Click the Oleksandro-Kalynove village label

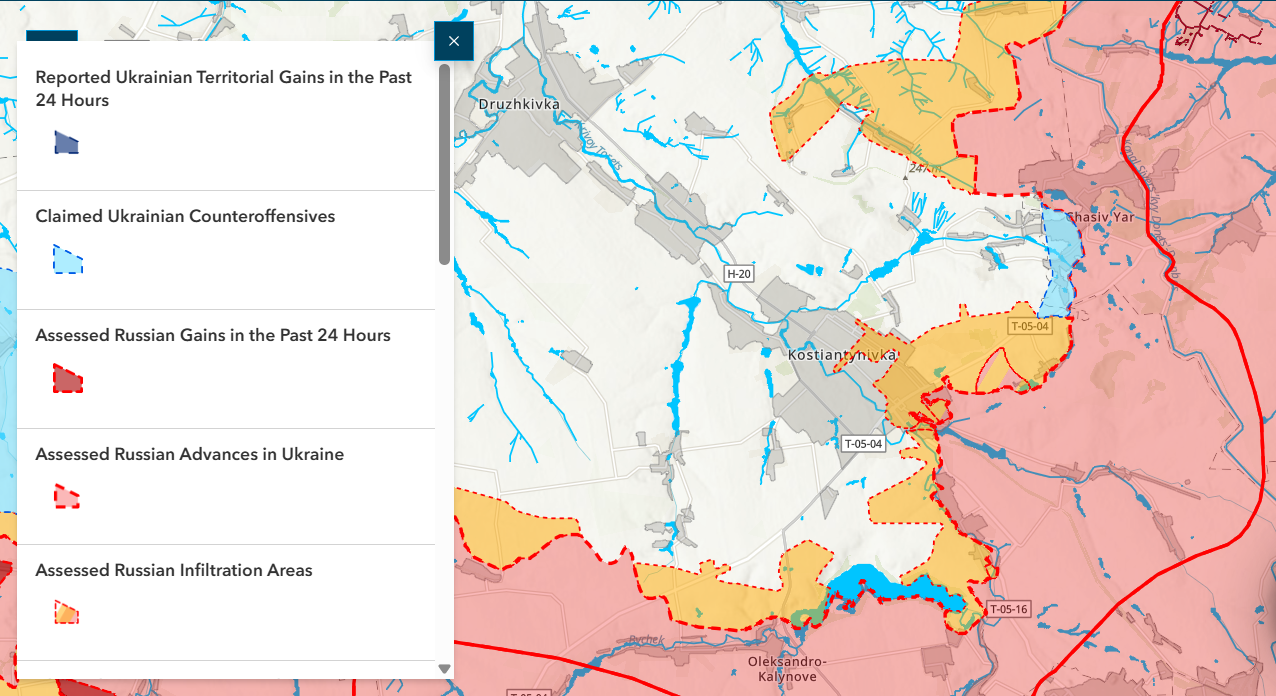pos(787,669)
